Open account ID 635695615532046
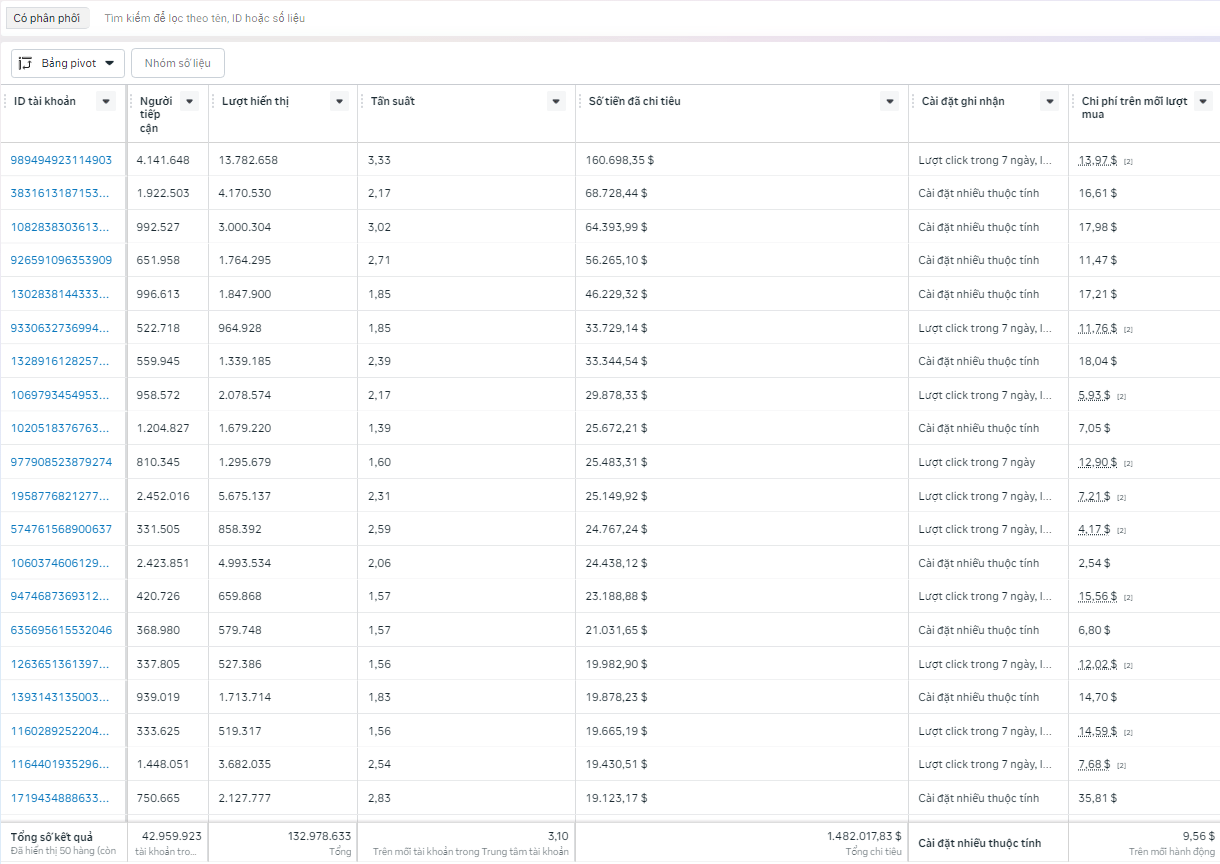Image resolution: width=1220 pixels, height=864 pixels. pos(61,630)
